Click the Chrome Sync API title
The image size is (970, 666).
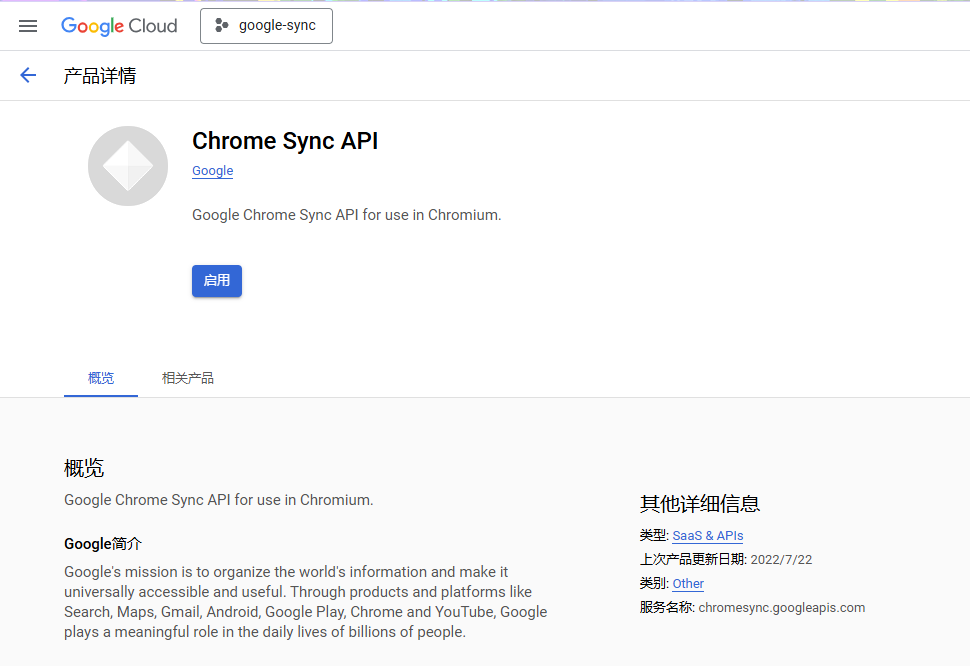pos(285,141)
